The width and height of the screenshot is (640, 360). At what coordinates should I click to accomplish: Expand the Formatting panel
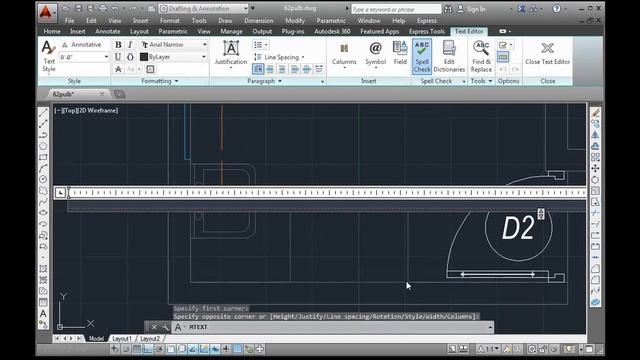click(160, 81)
